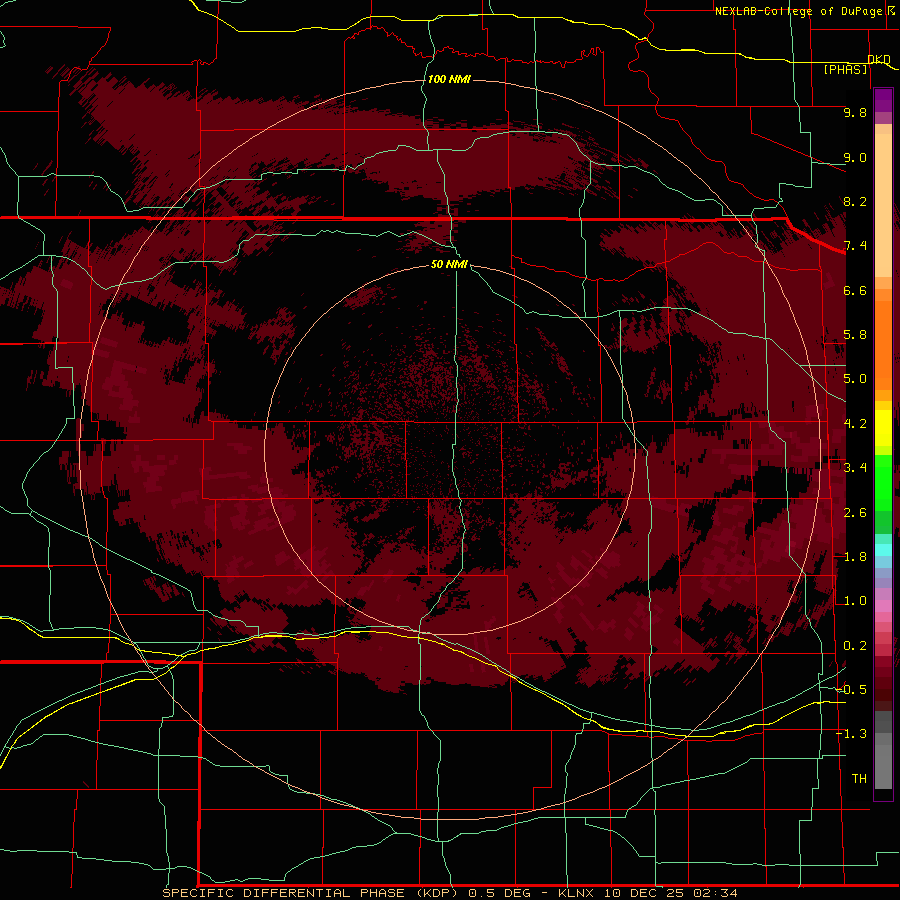Pick the purple band atop the color bar
The width and height of the screenshot is (900, 900).
pos(883,101)
